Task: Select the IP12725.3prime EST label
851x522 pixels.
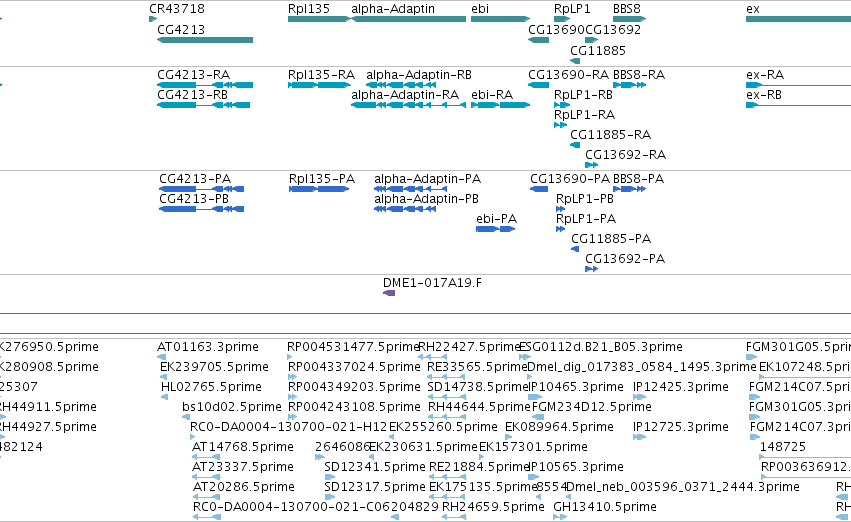Action: point(681,426)
